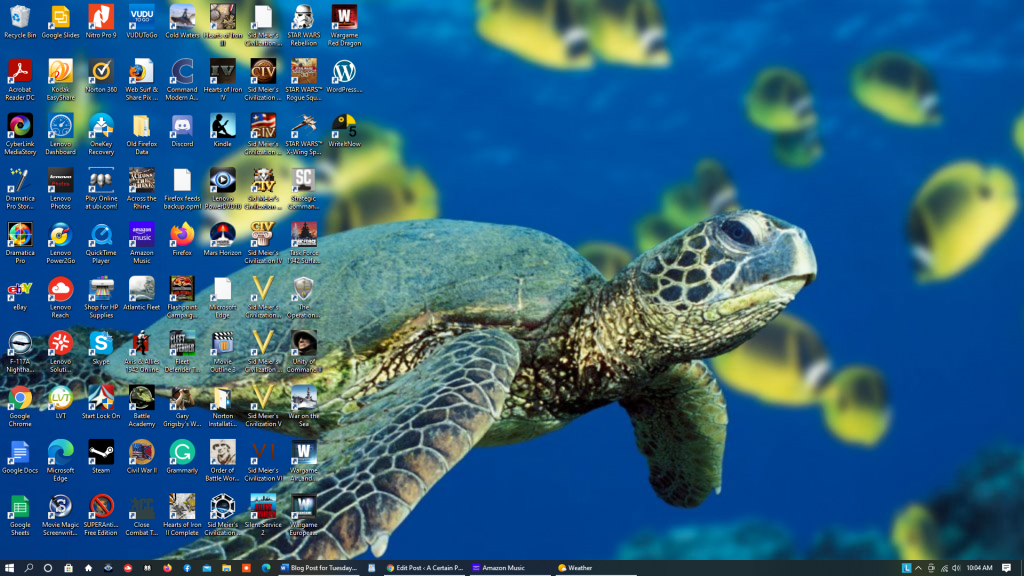Open the Grammarly desktop icon
Image resolution: width=1024 pixels, height=576 pixels.
pyautogui.click(x=182, y=452)
